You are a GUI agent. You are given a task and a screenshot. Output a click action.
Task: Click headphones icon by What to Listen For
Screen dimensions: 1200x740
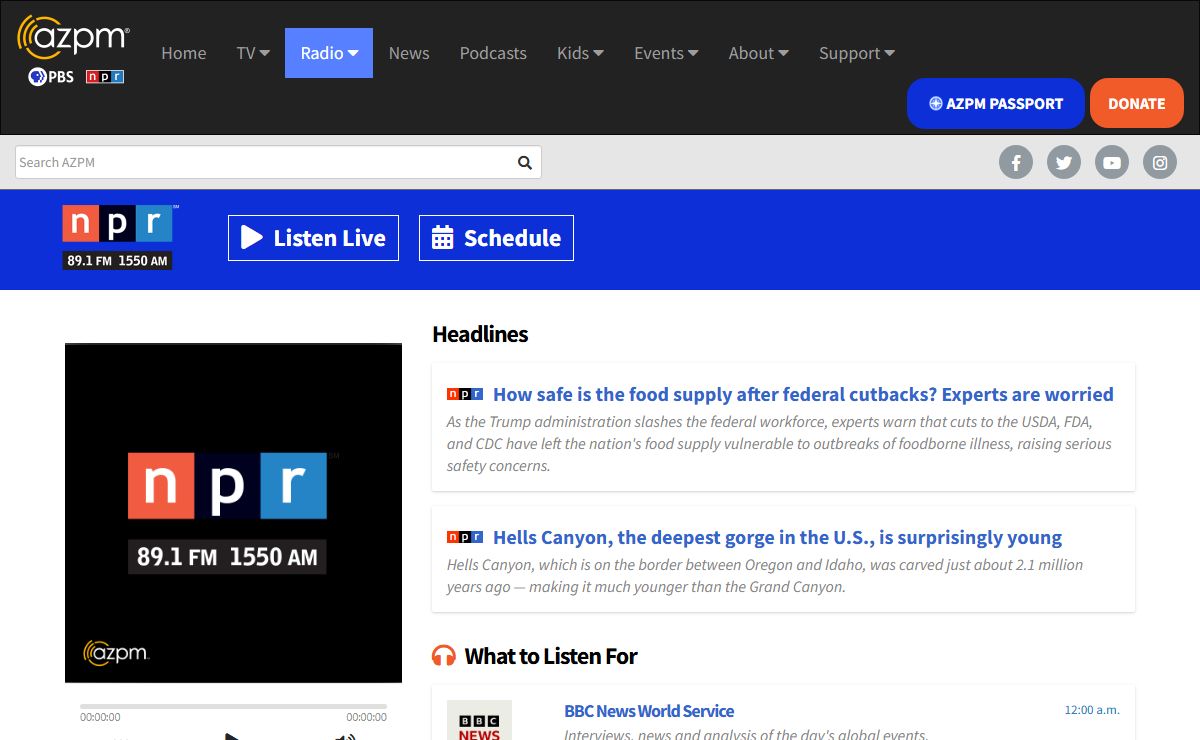(x=444, y=656)
